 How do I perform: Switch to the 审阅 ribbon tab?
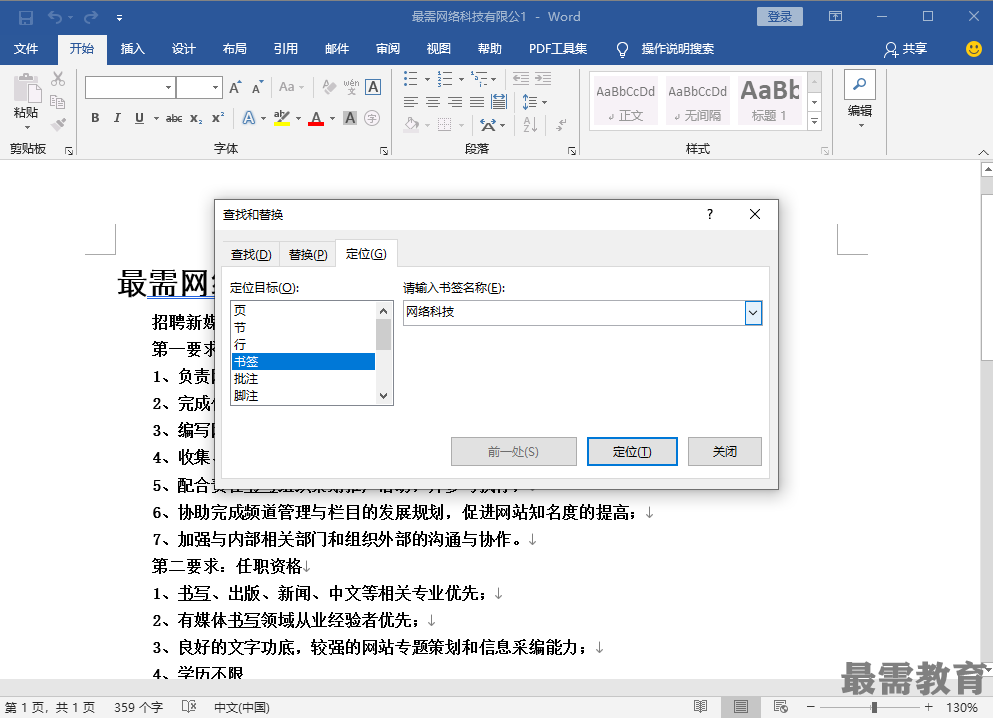point(388,49)
